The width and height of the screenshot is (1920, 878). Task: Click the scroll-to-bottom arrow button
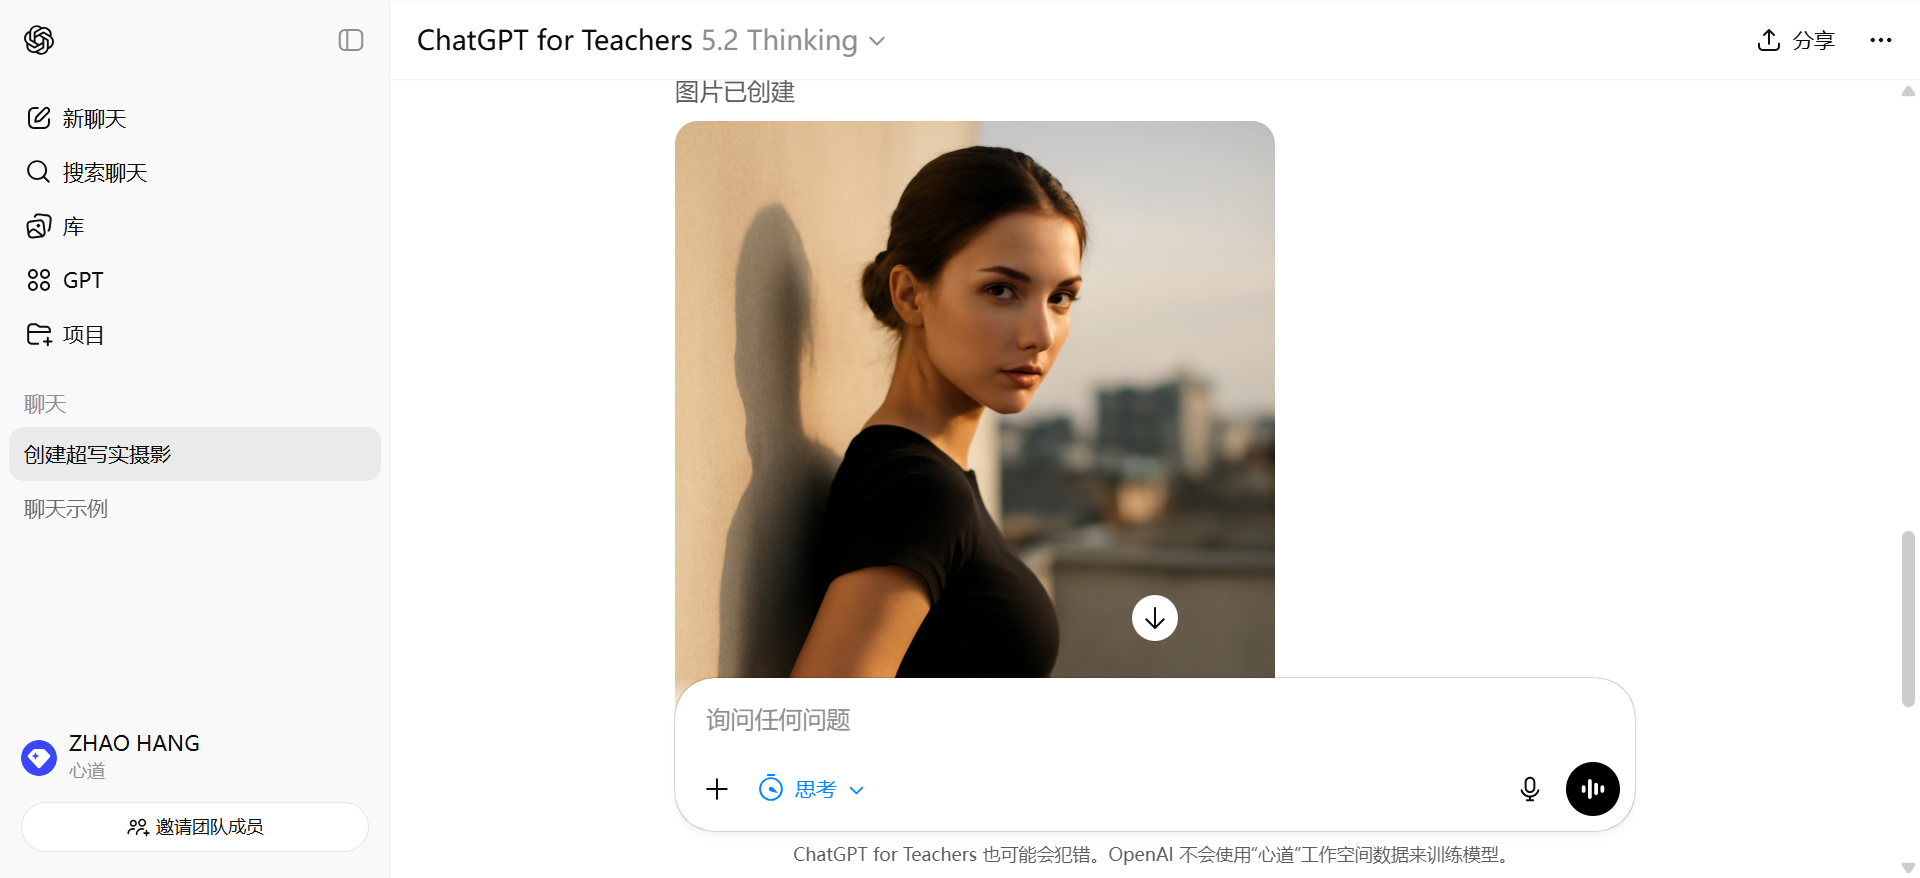(1155, 618)
